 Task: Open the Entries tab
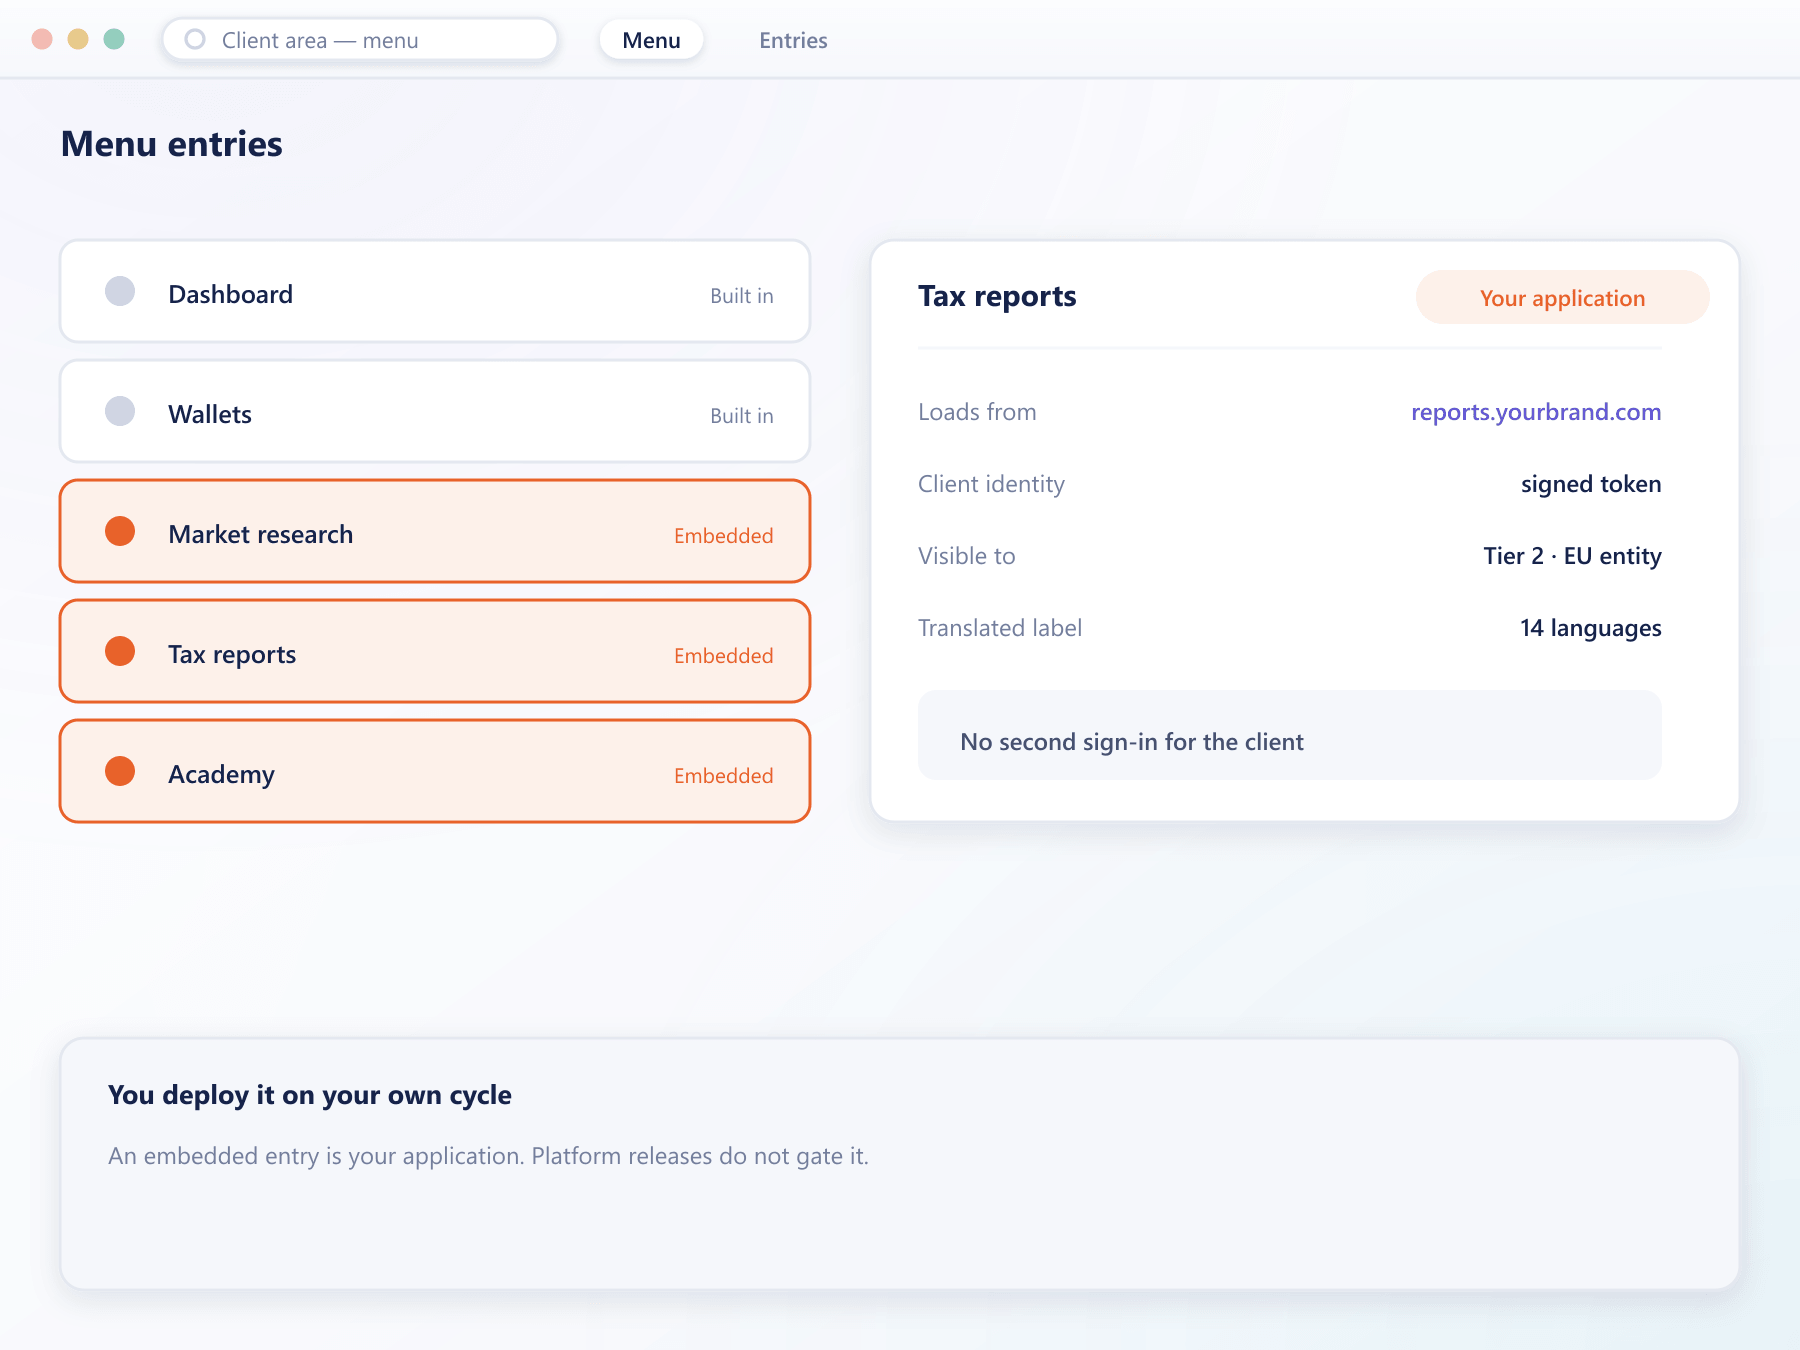click(793, 40)
